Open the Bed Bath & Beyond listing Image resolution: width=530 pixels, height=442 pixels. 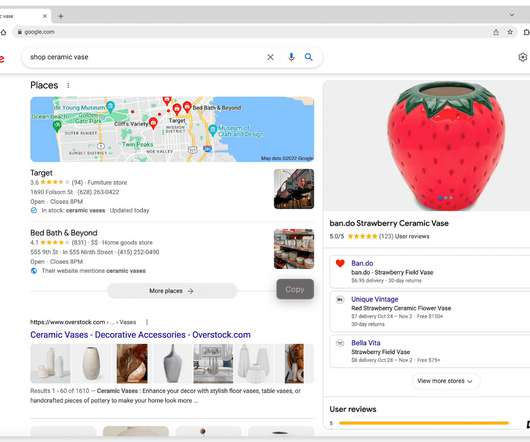[x=64, y=233]
